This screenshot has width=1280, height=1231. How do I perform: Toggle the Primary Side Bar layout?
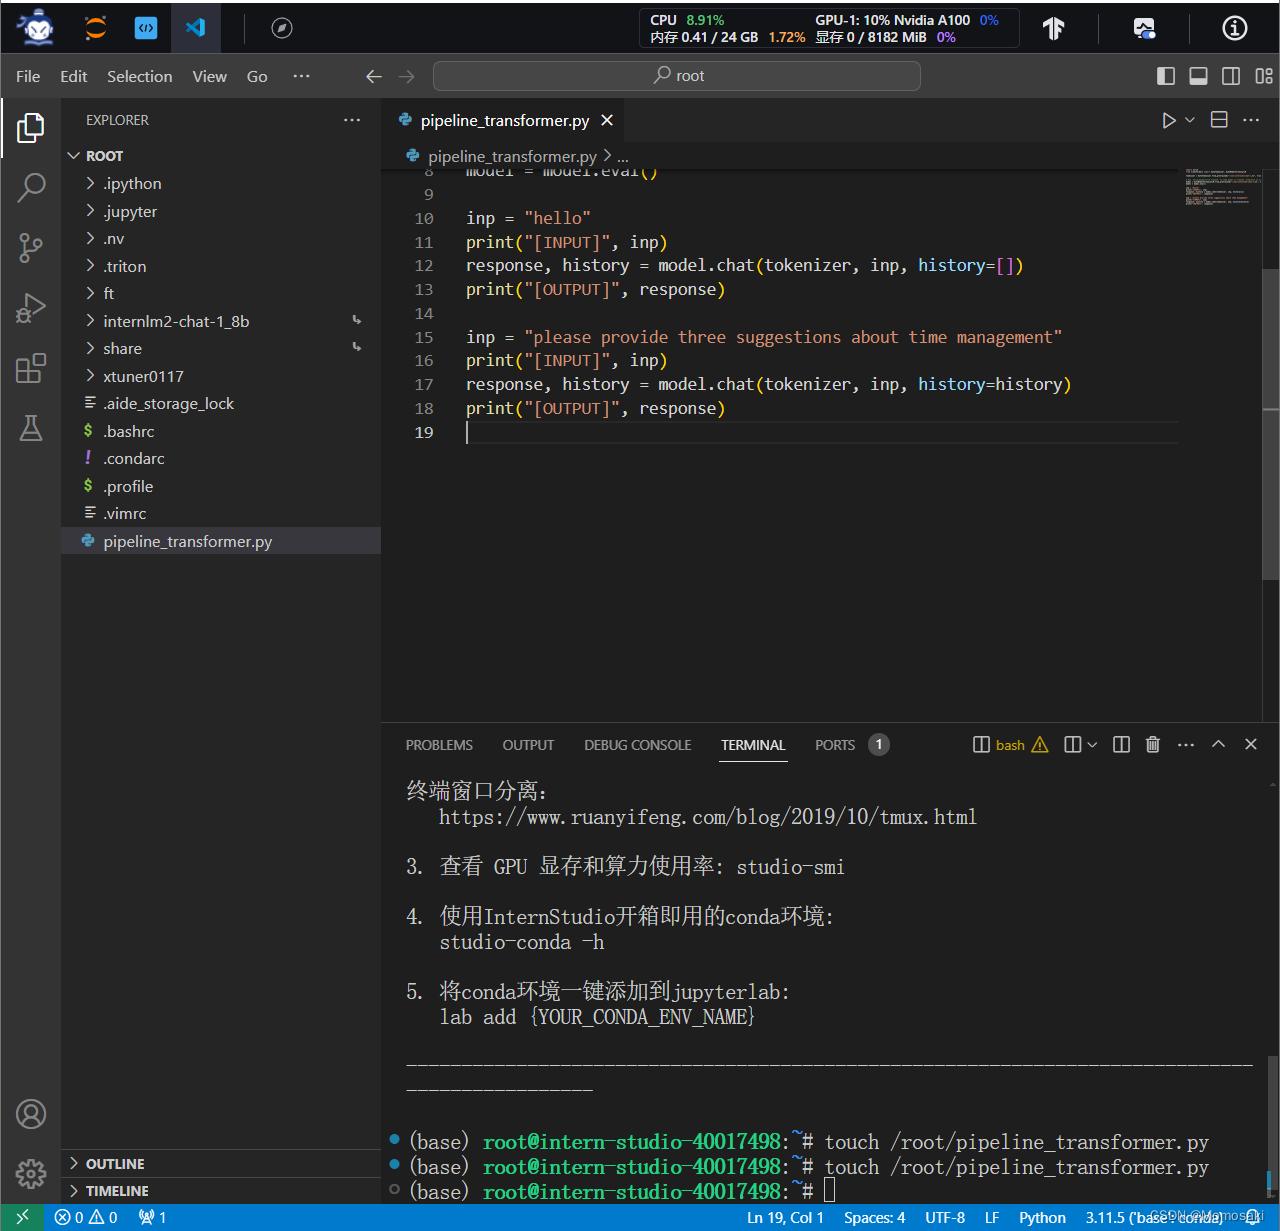[x=1166, y=76]
